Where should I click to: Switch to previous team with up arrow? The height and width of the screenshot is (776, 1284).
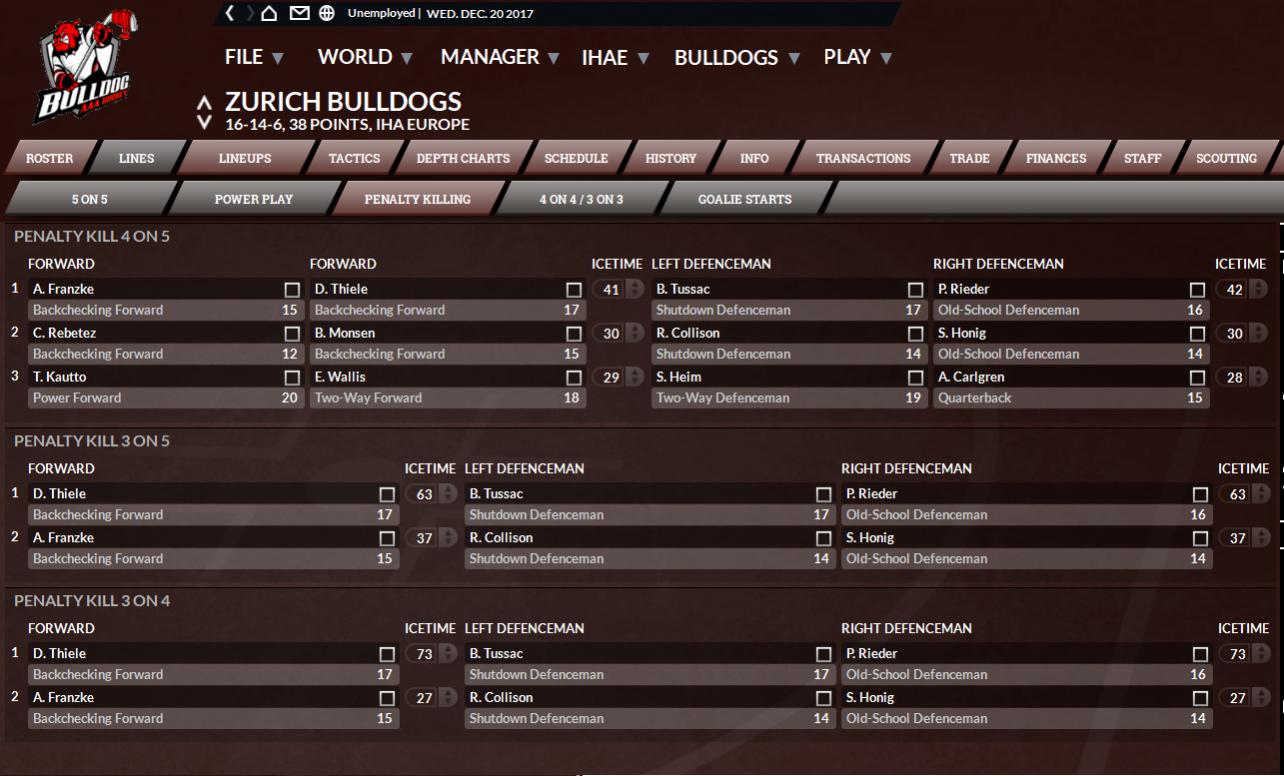(x=205, y=103)
